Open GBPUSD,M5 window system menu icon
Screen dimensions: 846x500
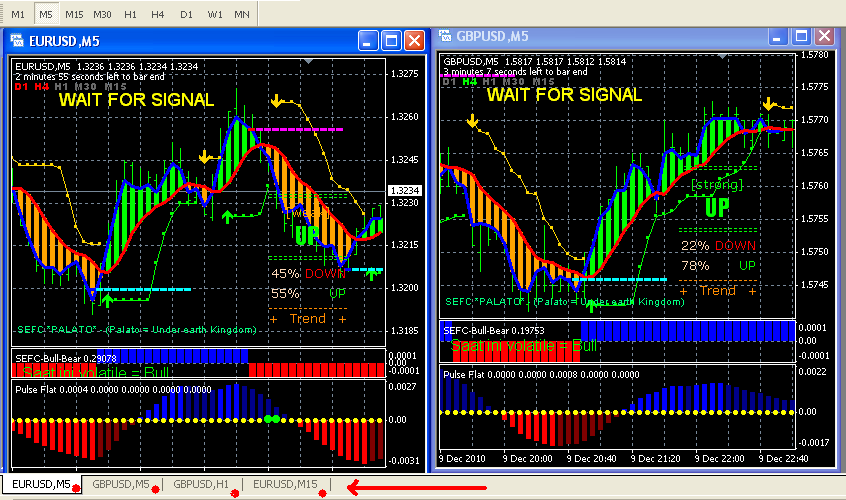click(445, 36)
